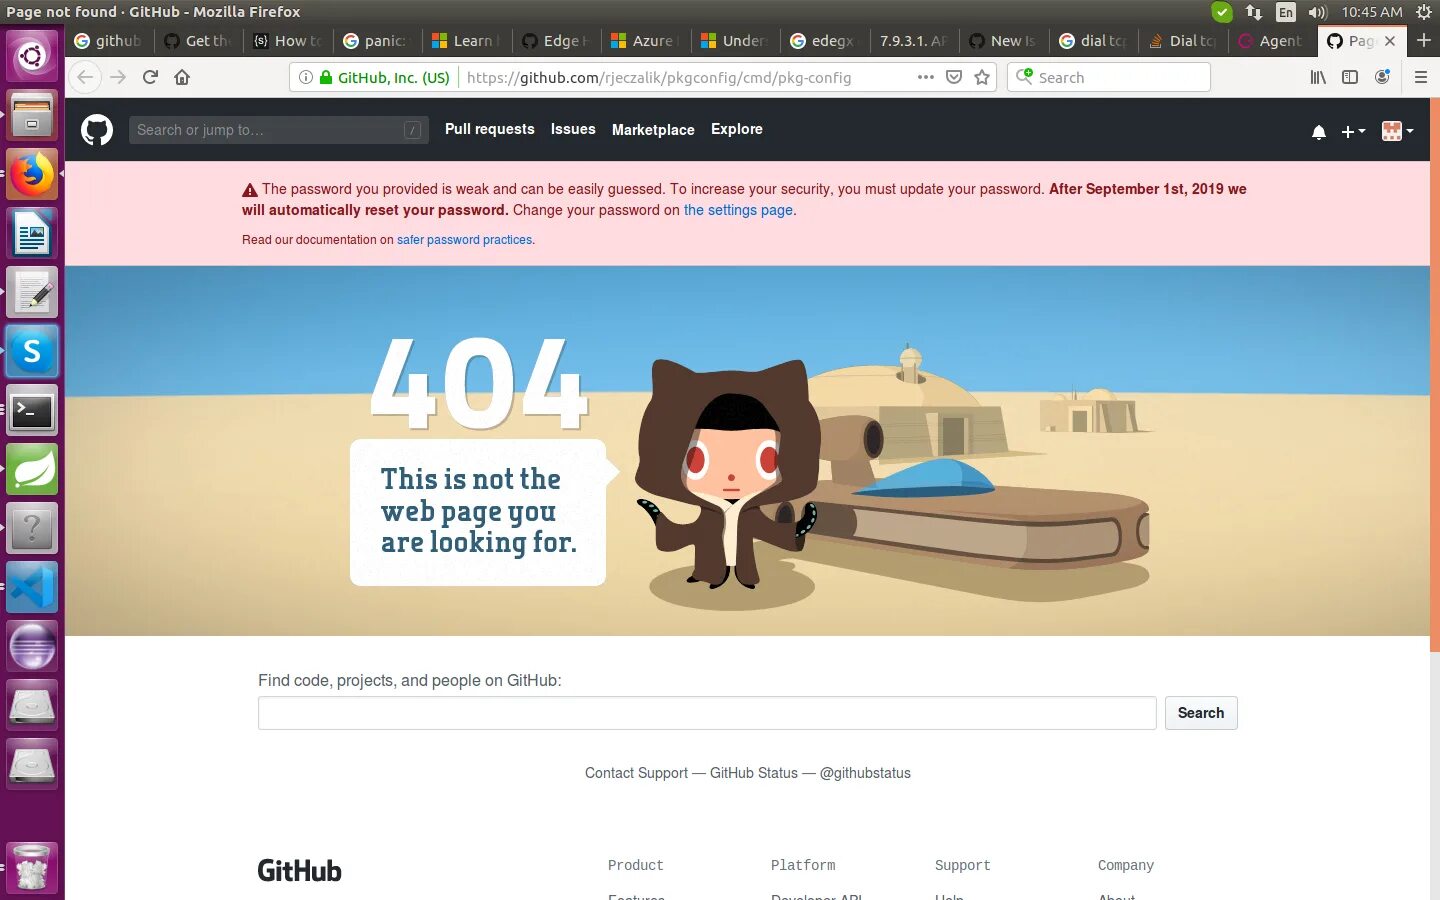Open Firefox home page button
The width and height of the screenshot is (1440, 900).
(182, 77)
